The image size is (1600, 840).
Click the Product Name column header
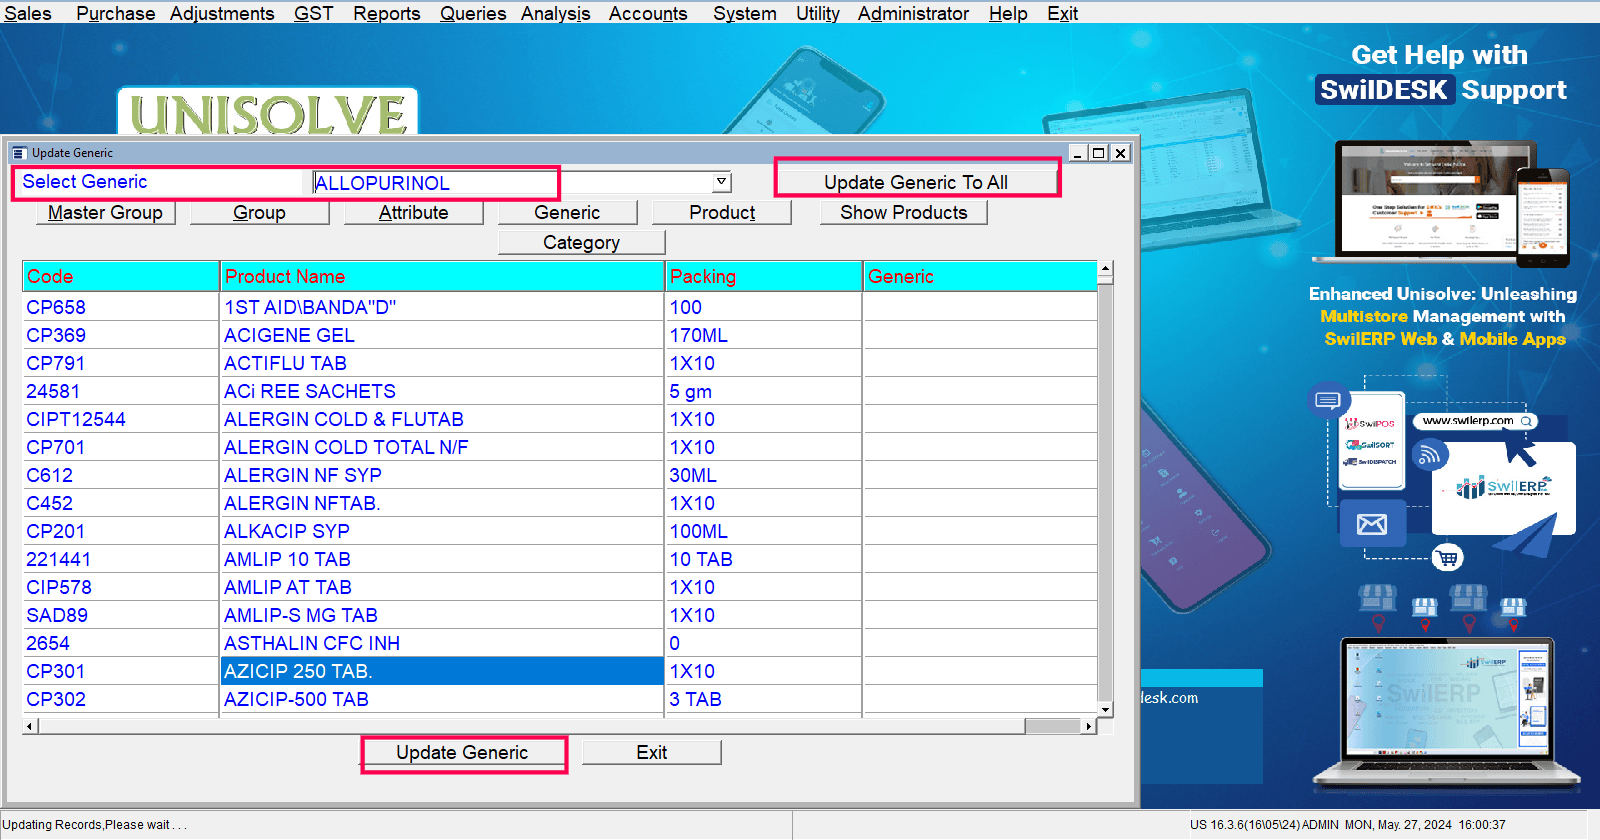click(442, 277)
